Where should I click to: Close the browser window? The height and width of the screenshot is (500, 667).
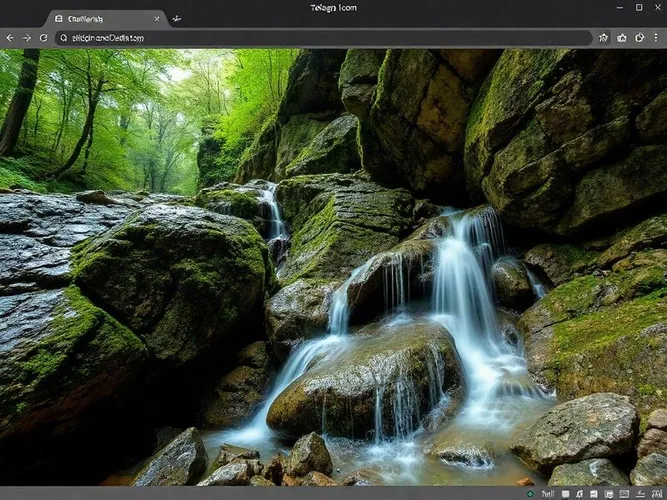(x=657, y=7)
